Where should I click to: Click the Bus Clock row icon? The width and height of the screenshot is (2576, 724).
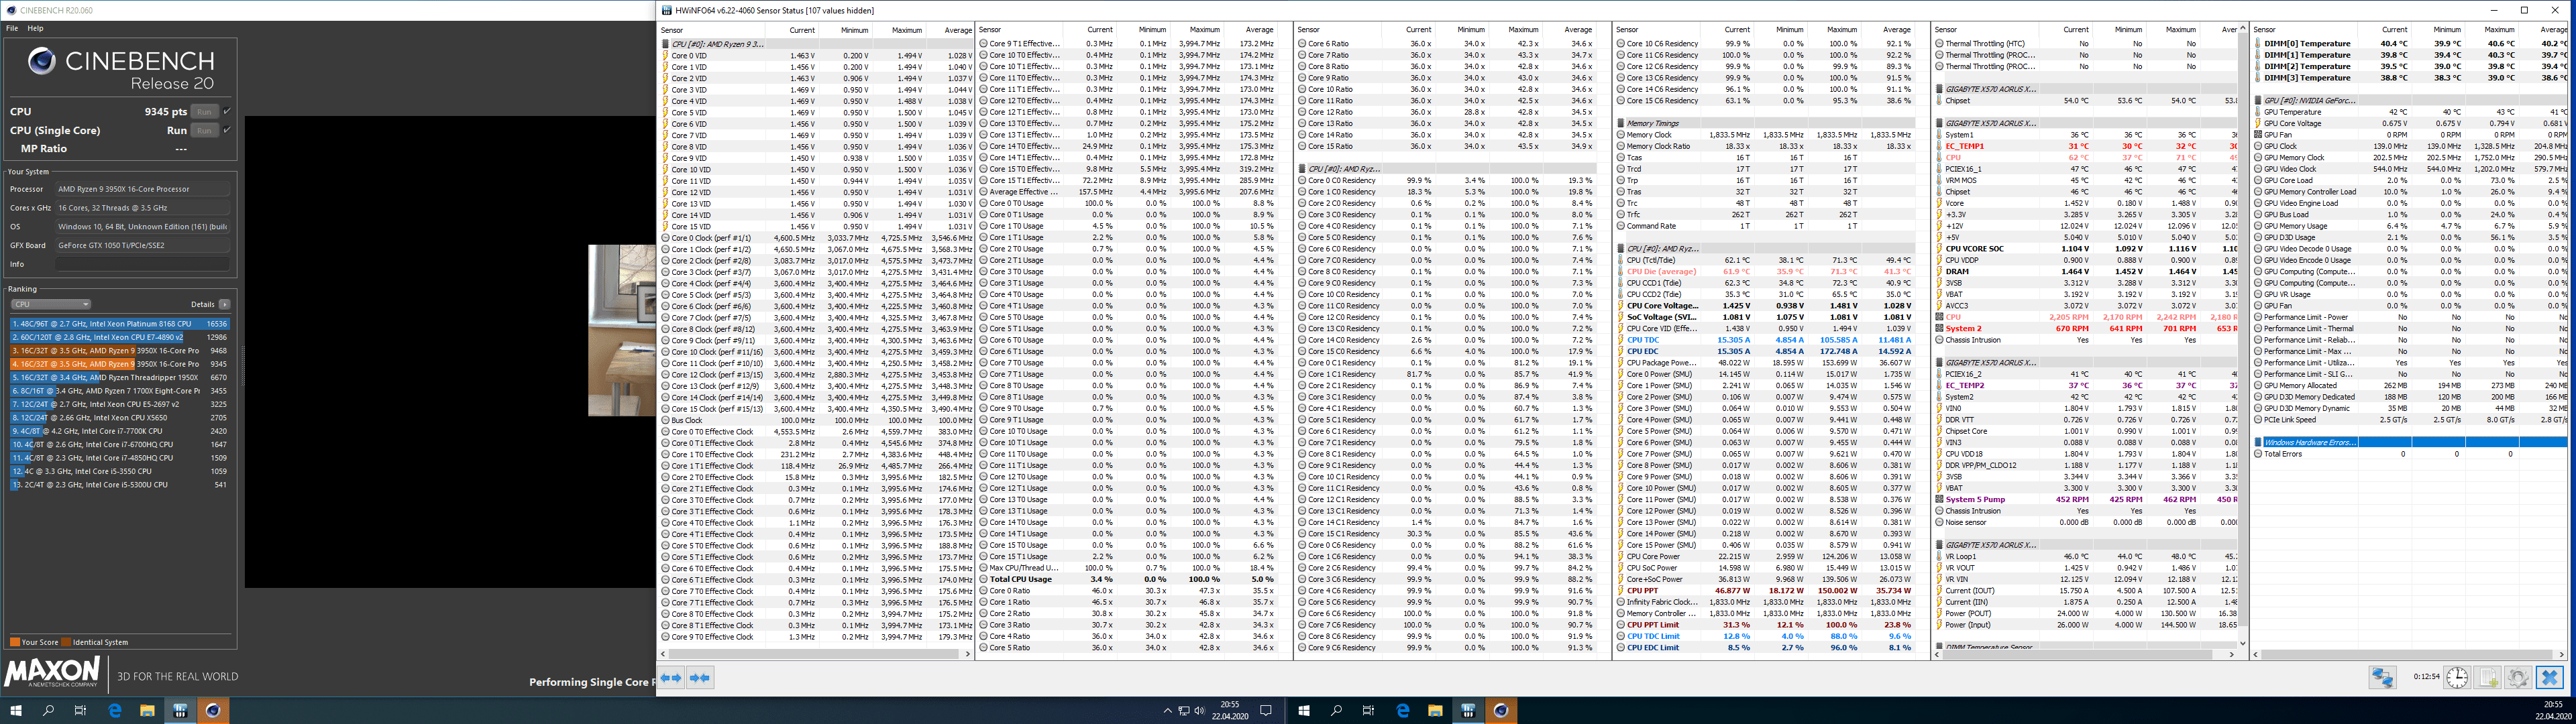[x=665, y=420]
